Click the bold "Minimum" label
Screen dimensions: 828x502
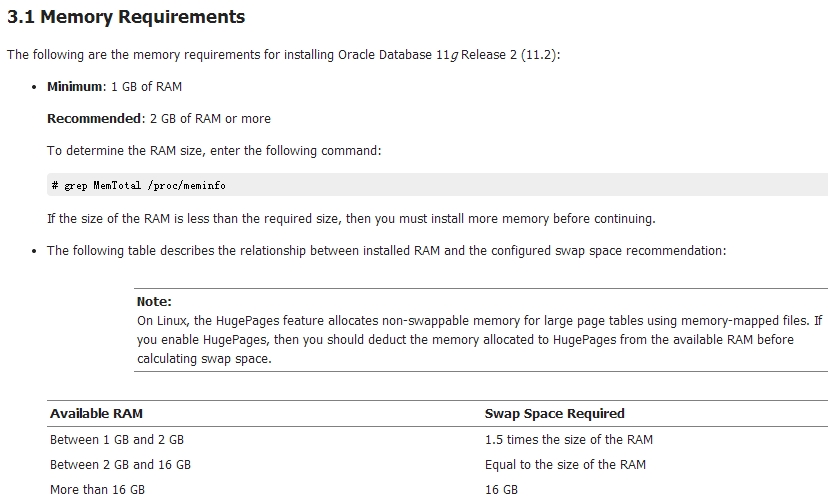click(x=75, y=87)
